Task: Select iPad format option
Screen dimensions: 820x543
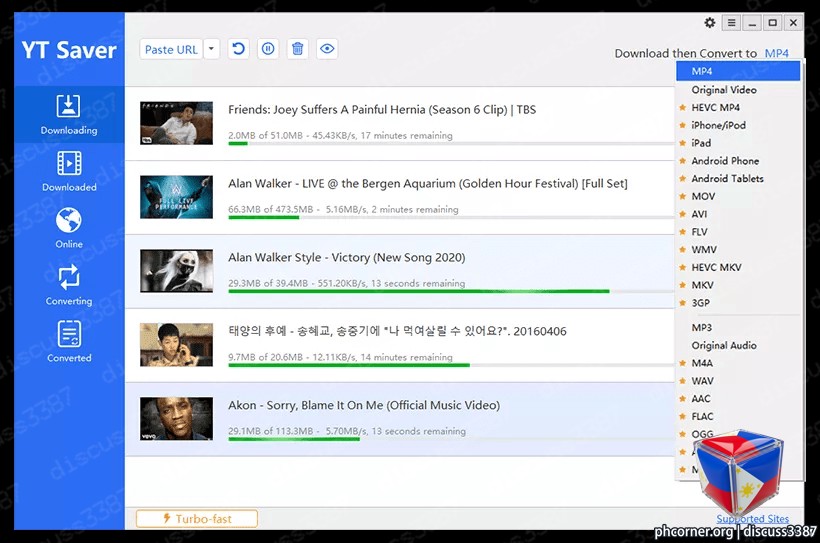Action: [738, 143]
